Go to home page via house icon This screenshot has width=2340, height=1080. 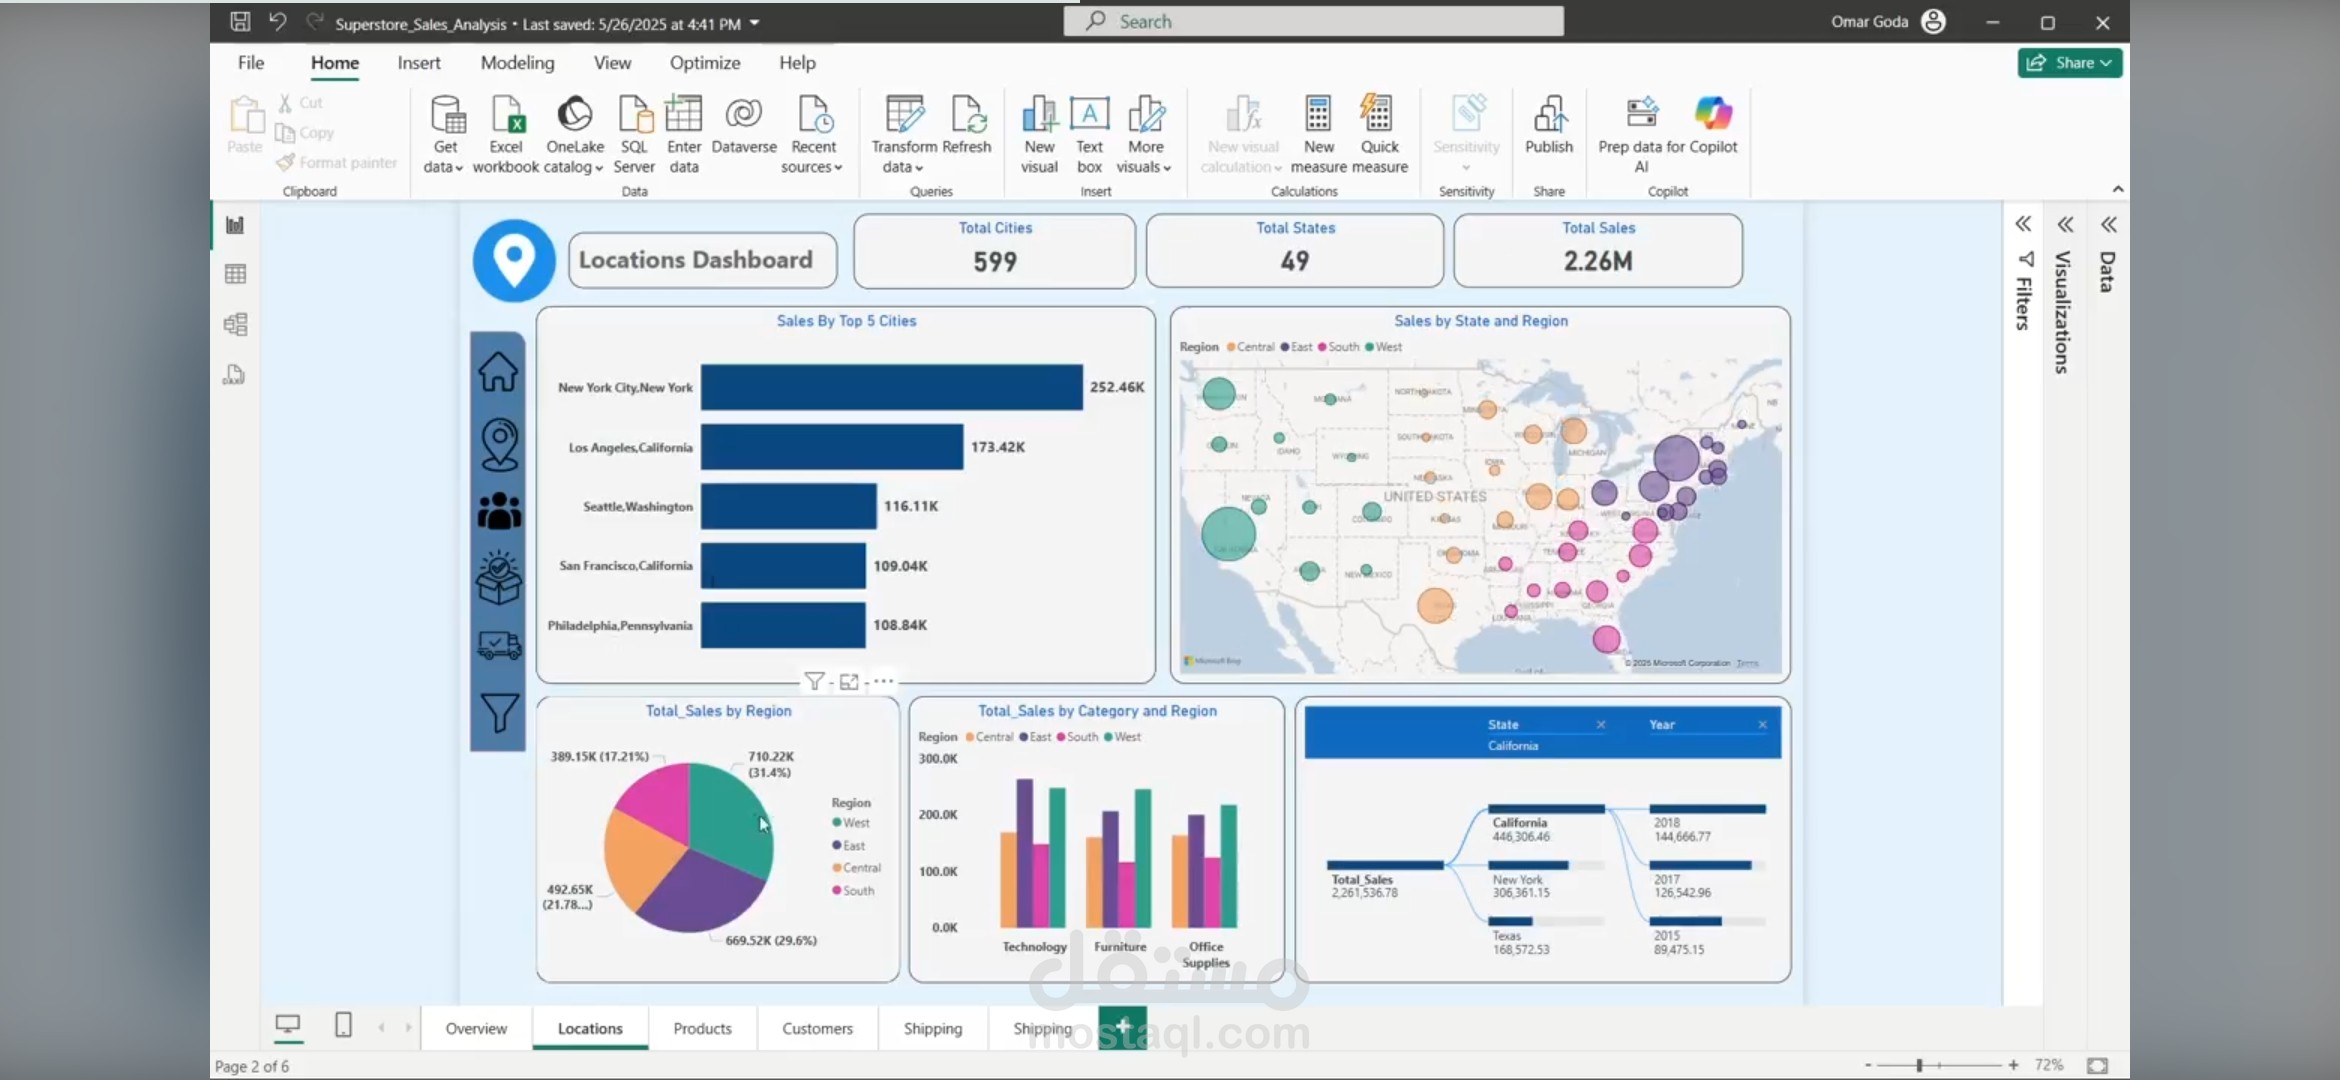click(498, 372)
